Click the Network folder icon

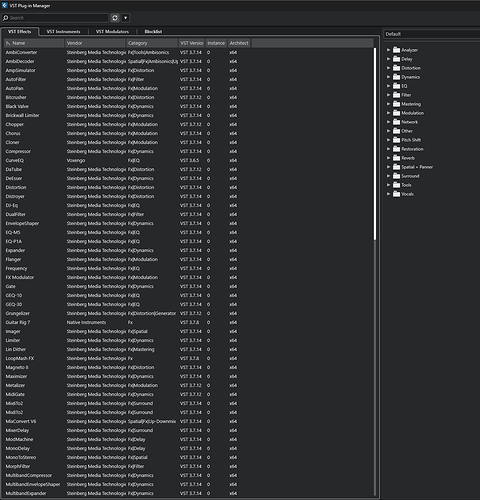(x=396, y=122)
